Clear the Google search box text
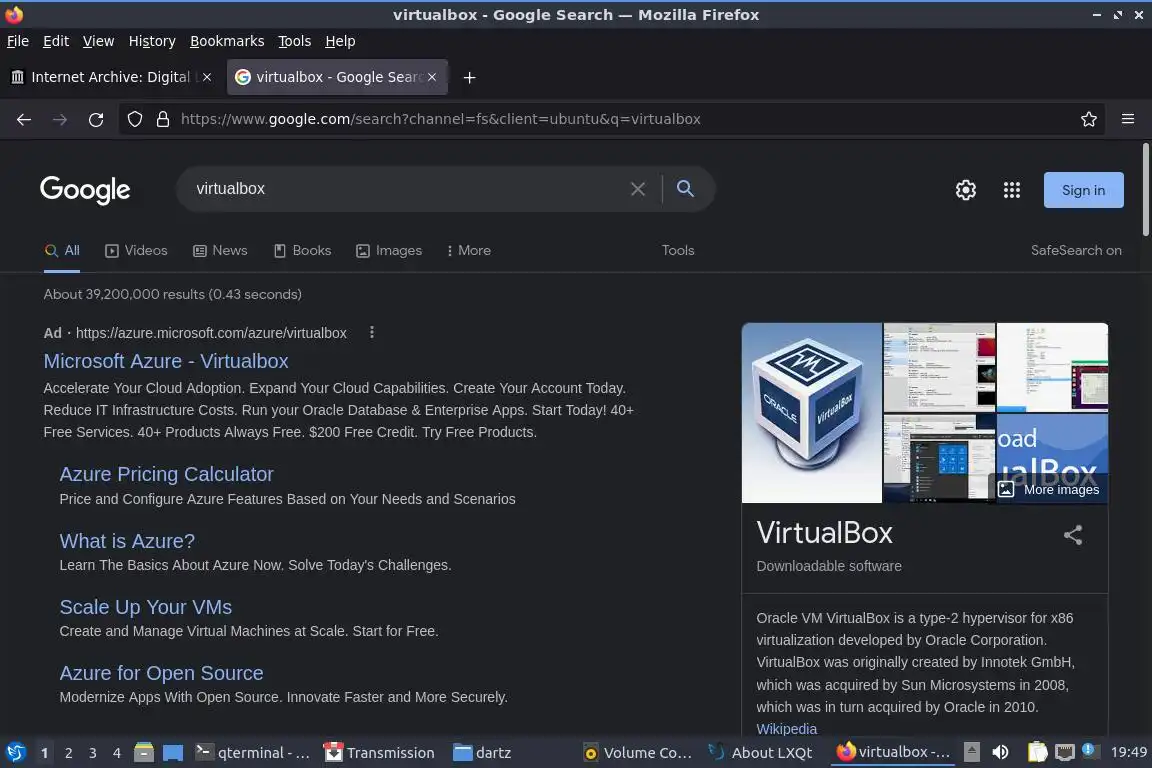 [638, 189]
